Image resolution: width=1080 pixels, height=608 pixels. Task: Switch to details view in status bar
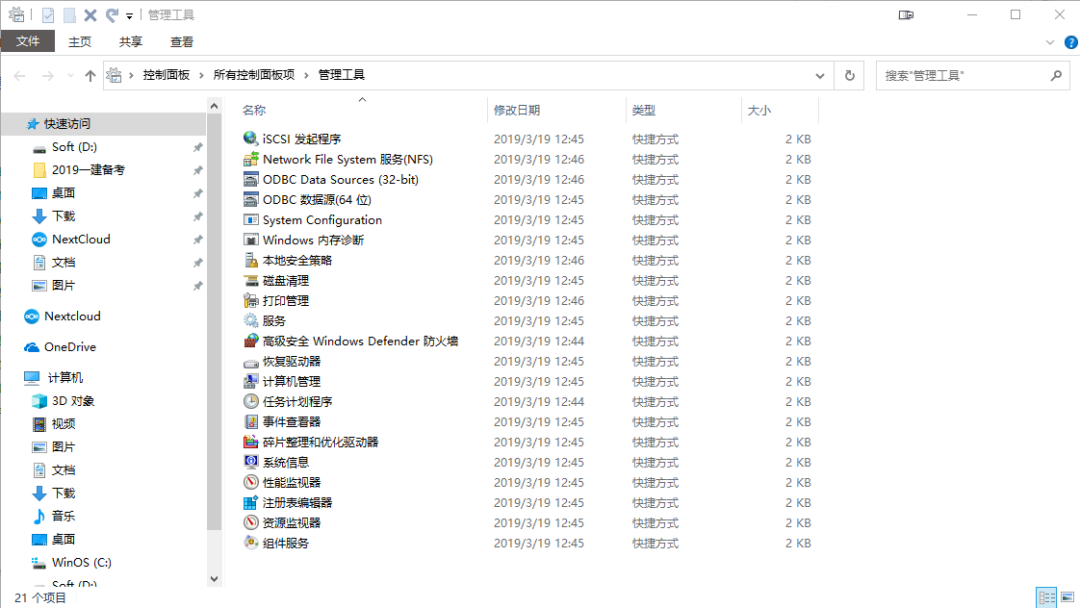coord(1046,597)
